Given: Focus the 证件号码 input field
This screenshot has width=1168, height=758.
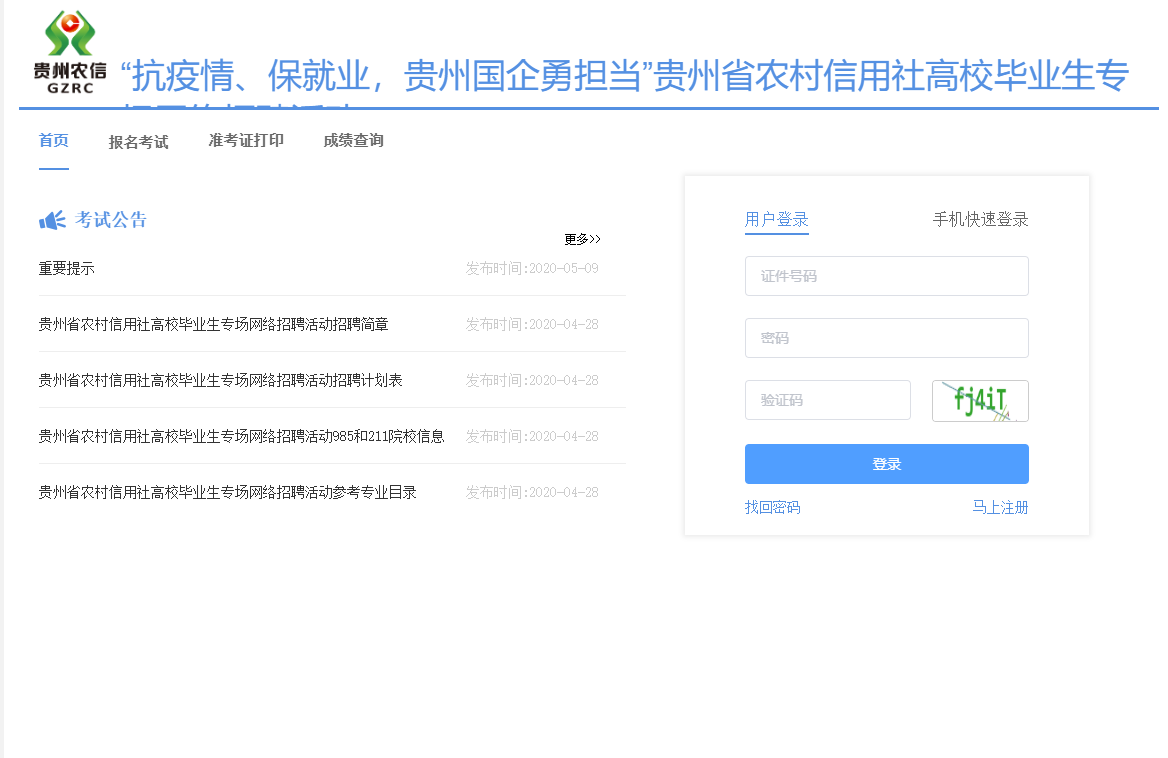Looking at the screenshot, I should tap(886, 276).
